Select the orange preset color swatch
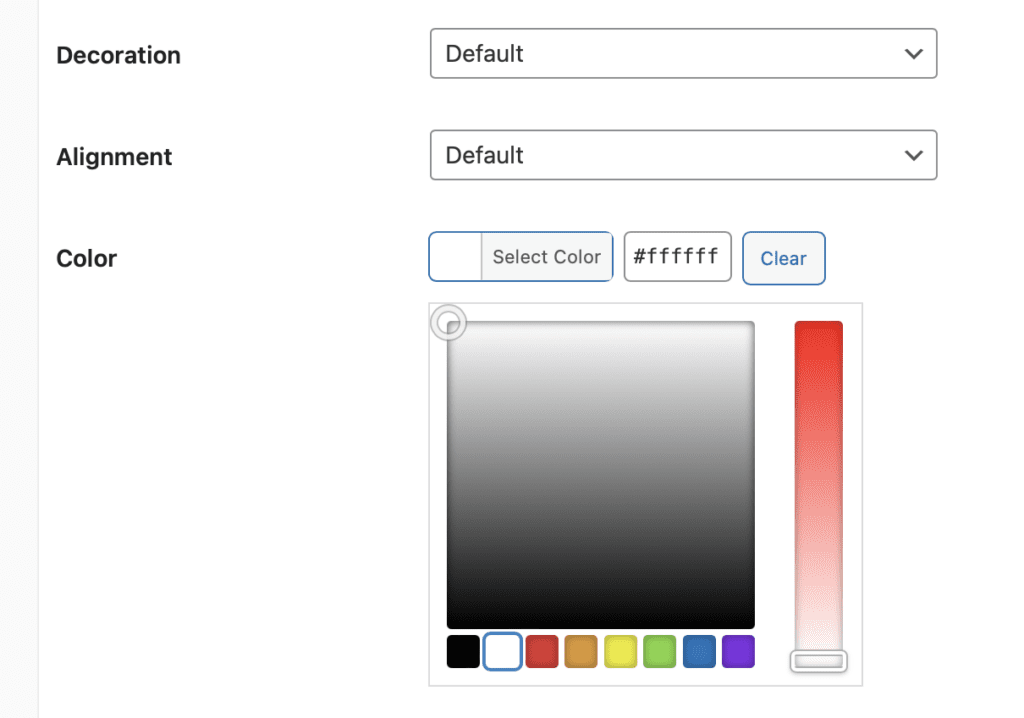This screenshot has height=718, width=1024. pos(581,651)
